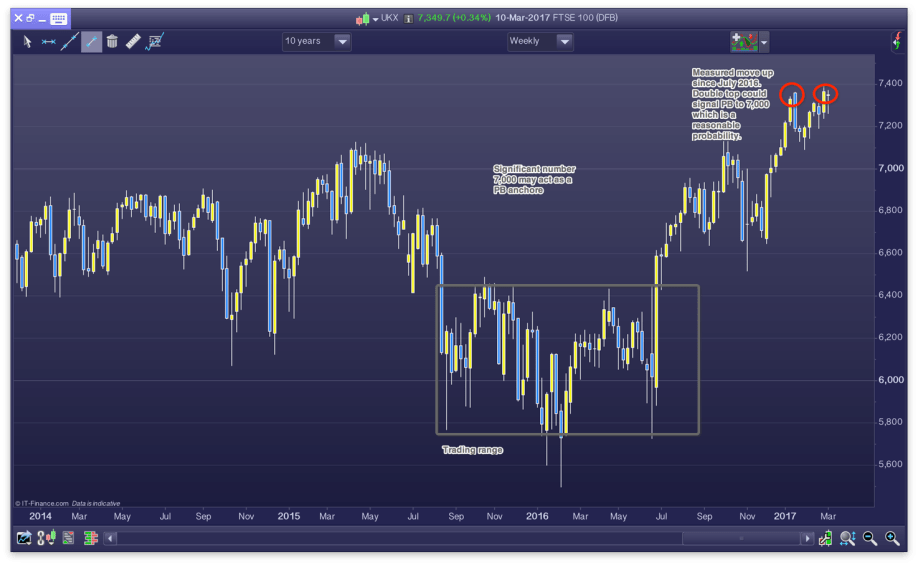This screenshot has width=918, height=565.
Task: Pick the trend line drawing tool
Action: [69, 41]
